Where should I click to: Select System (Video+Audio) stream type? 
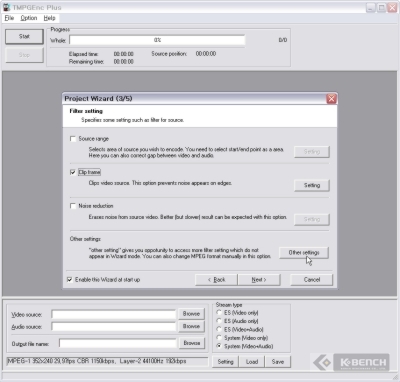pyautogui.click(x=219, y=346)
